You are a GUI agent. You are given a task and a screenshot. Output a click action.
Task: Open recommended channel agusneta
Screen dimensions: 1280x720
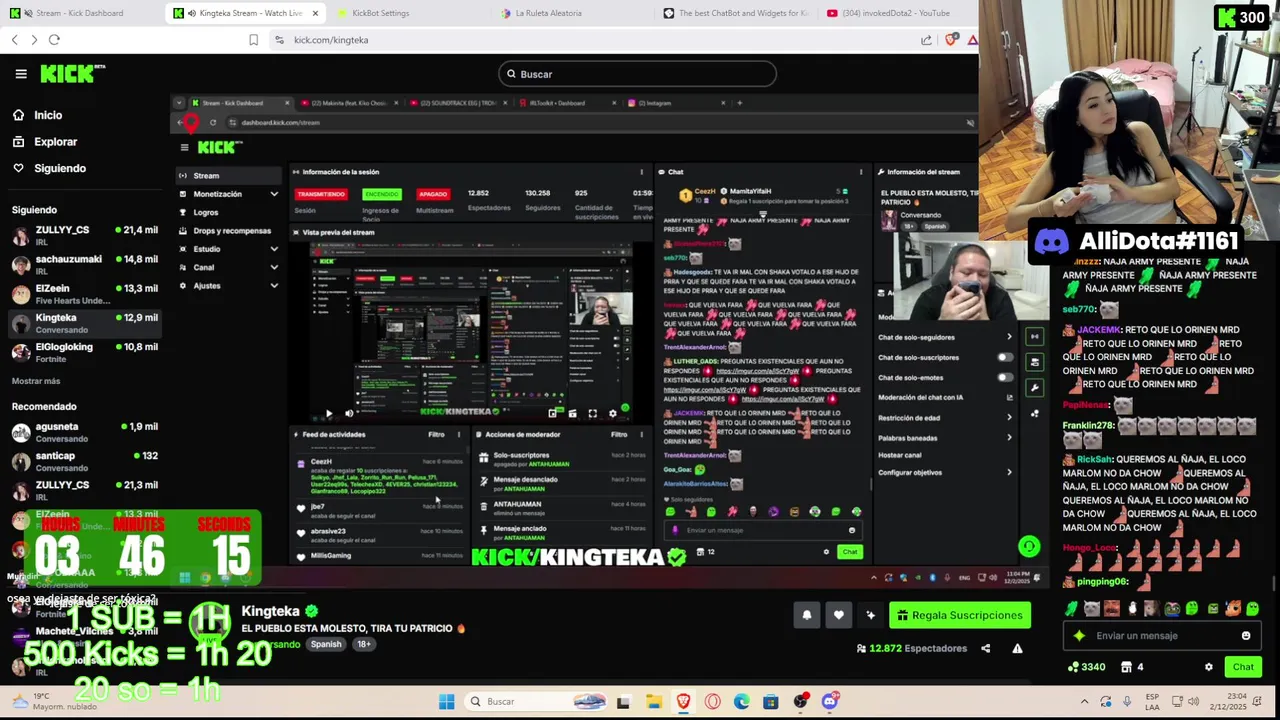click(85, 432)
